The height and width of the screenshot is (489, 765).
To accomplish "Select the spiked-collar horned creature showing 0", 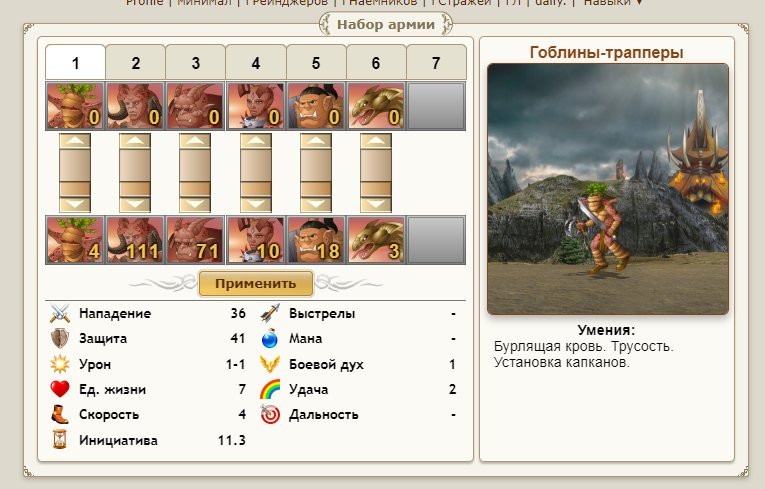I will pyautogui.click(x=256, y=106).
